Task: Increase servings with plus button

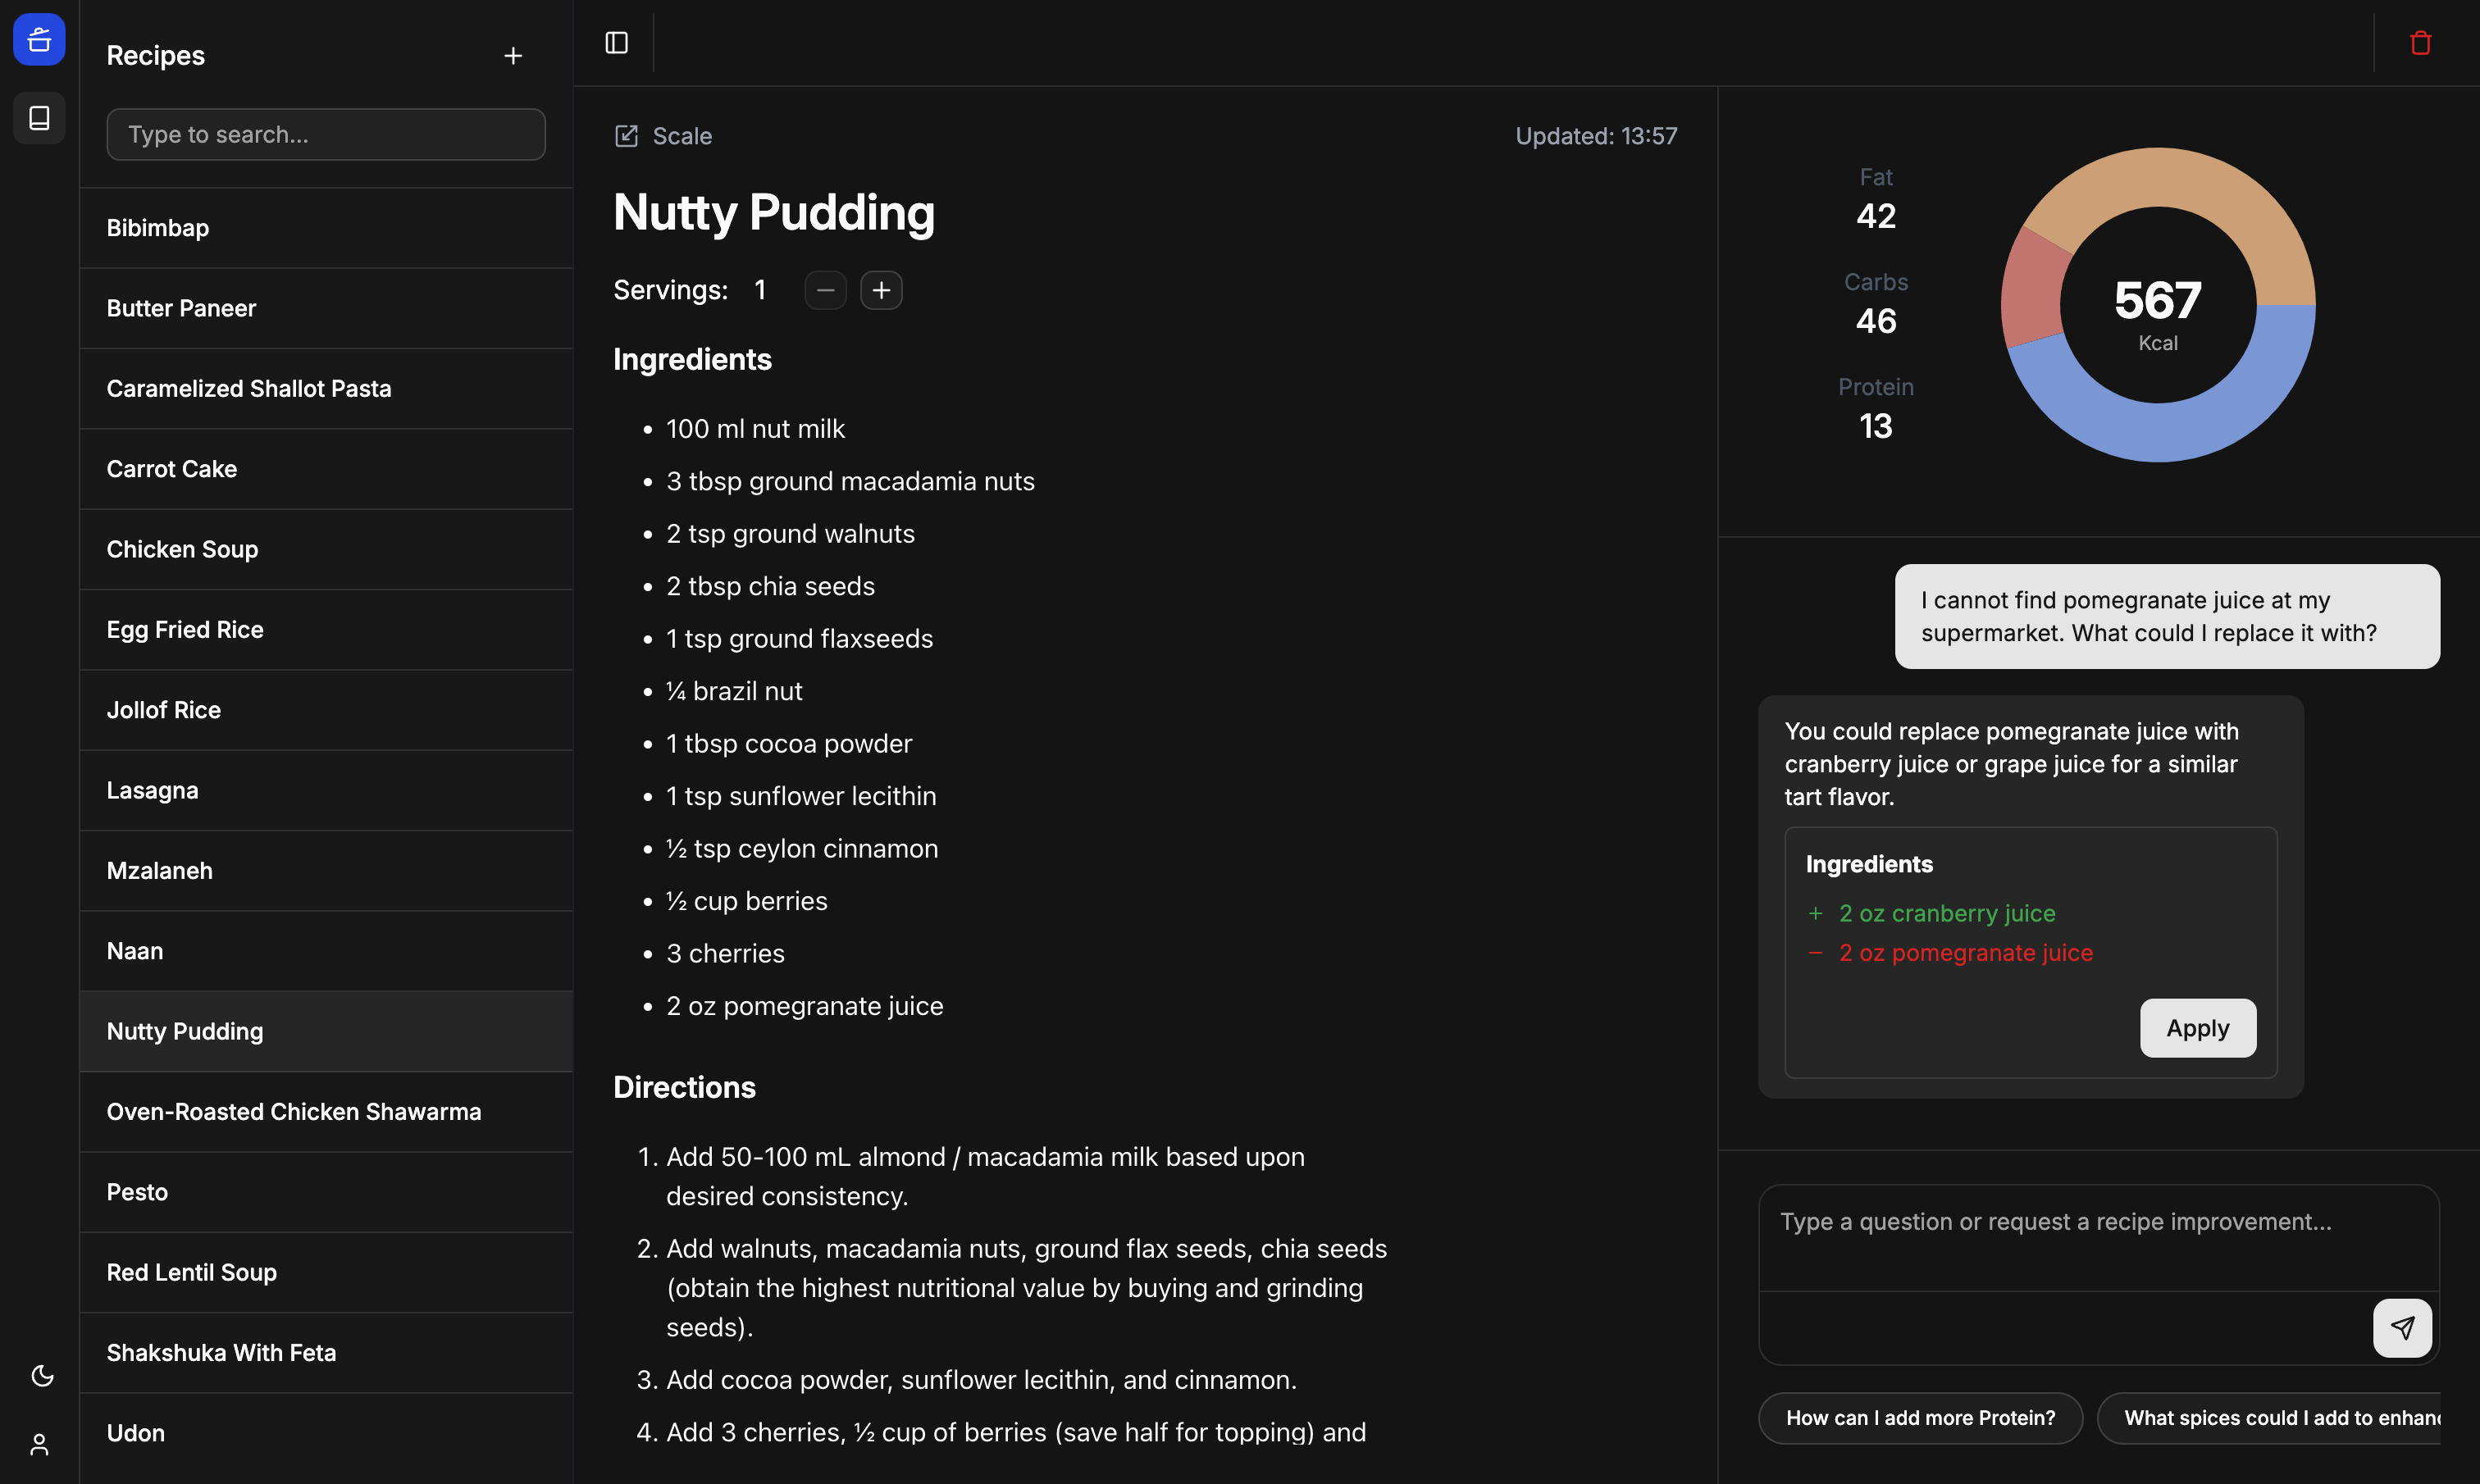Action: [881, 291]
